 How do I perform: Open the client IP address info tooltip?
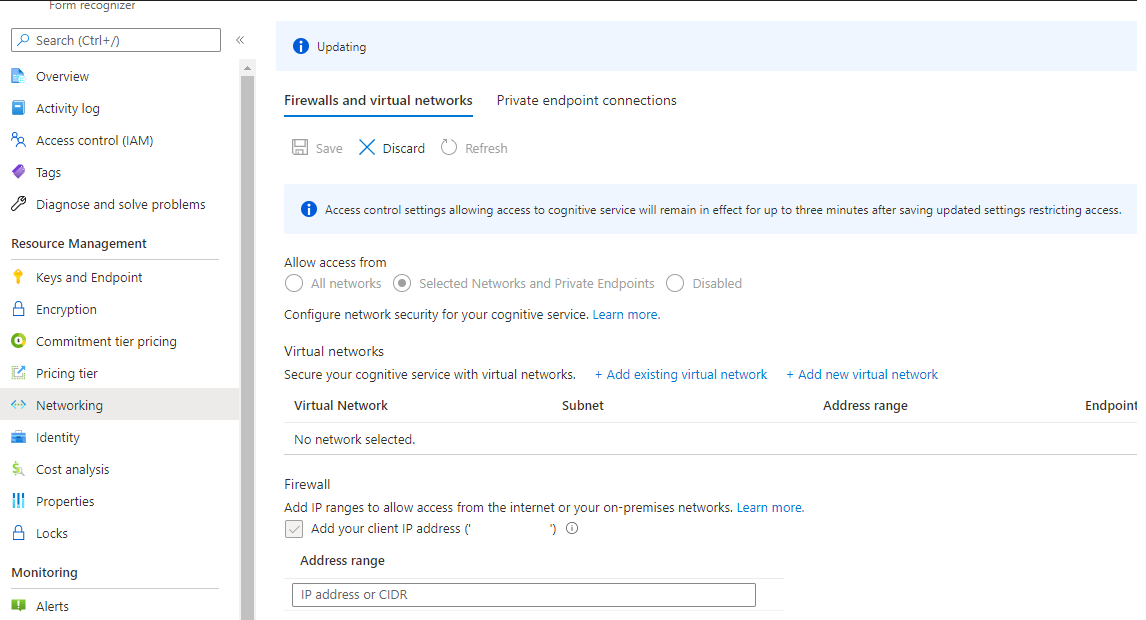pyautogui.click(x=571, y=528)
